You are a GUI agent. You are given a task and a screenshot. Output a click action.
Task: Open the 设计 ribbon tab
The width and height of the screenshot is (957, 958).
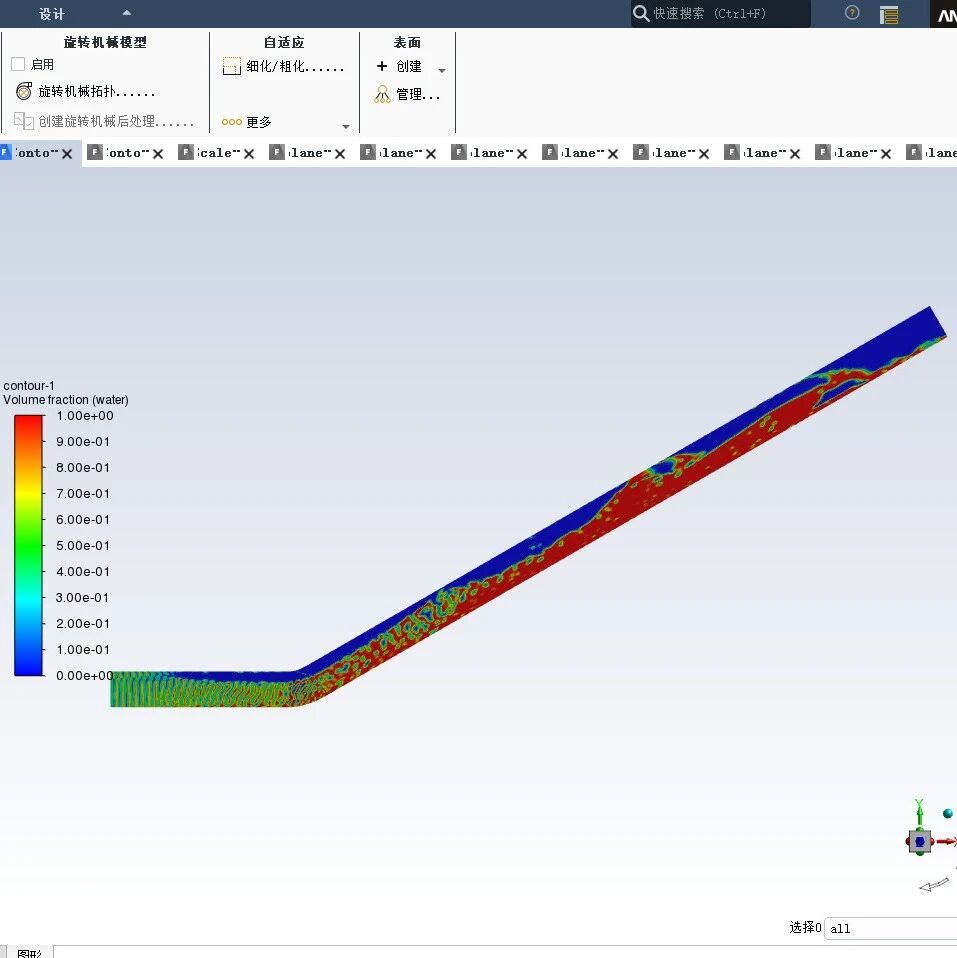pyautogui.click(x=52, y=14)
